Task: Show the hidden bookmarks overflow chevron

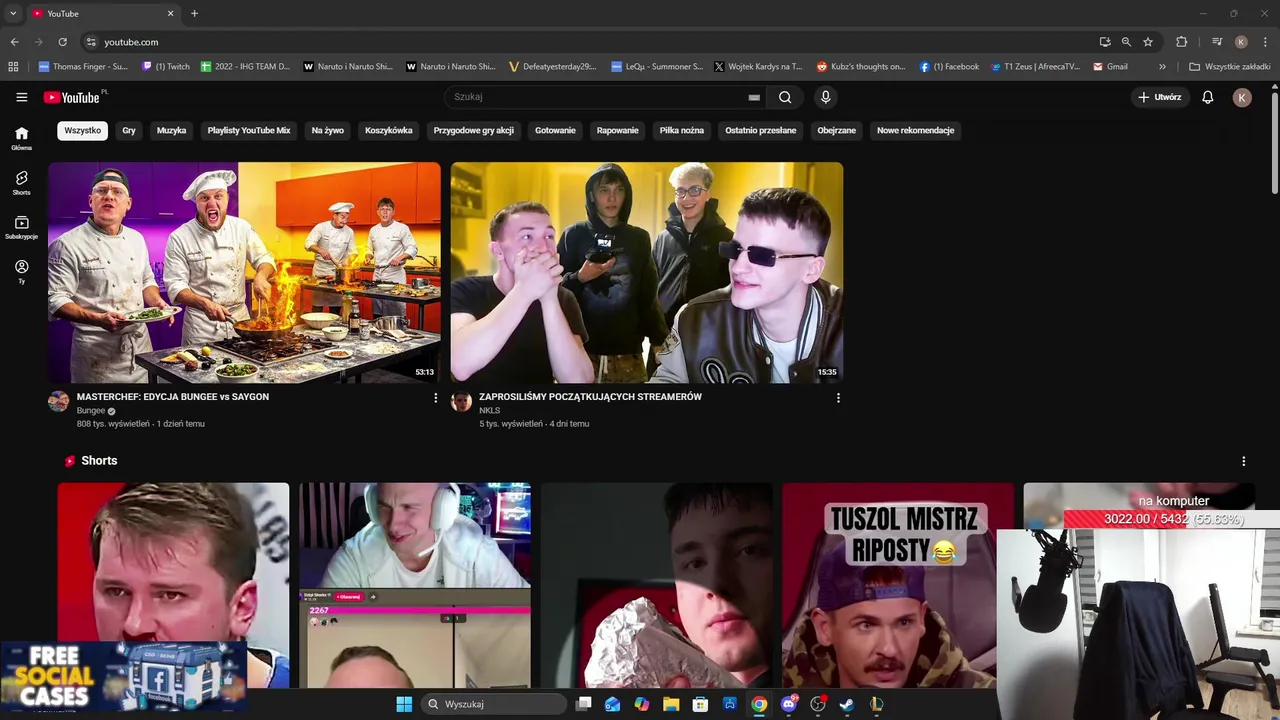Action: click(x=1162, y=67)
